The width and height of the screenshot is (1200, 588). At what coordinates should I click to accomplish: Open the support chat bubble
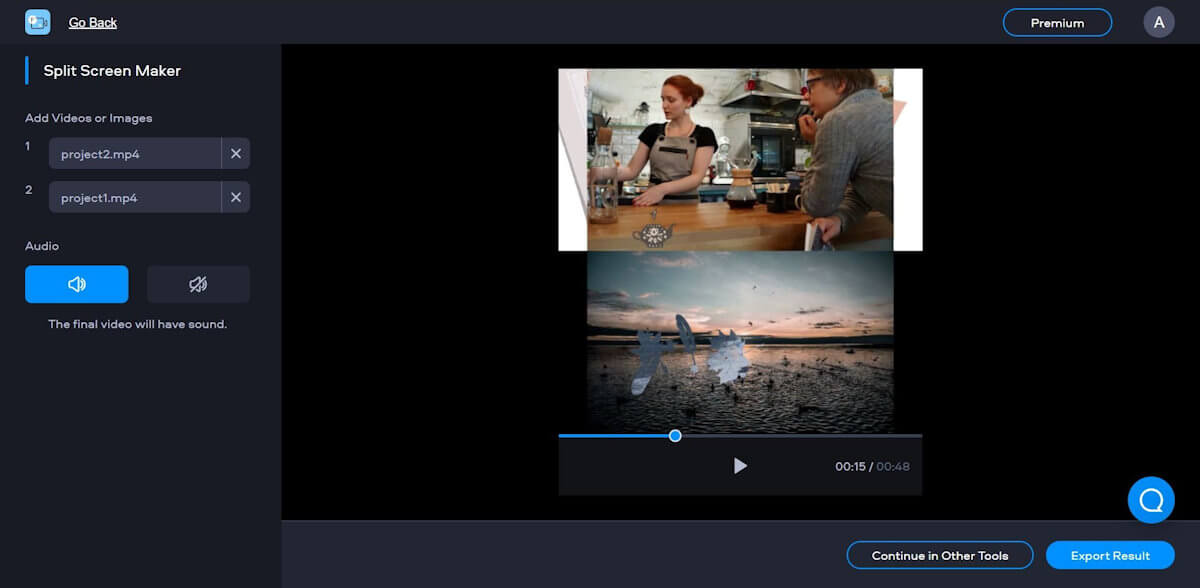click(1151, 499)
